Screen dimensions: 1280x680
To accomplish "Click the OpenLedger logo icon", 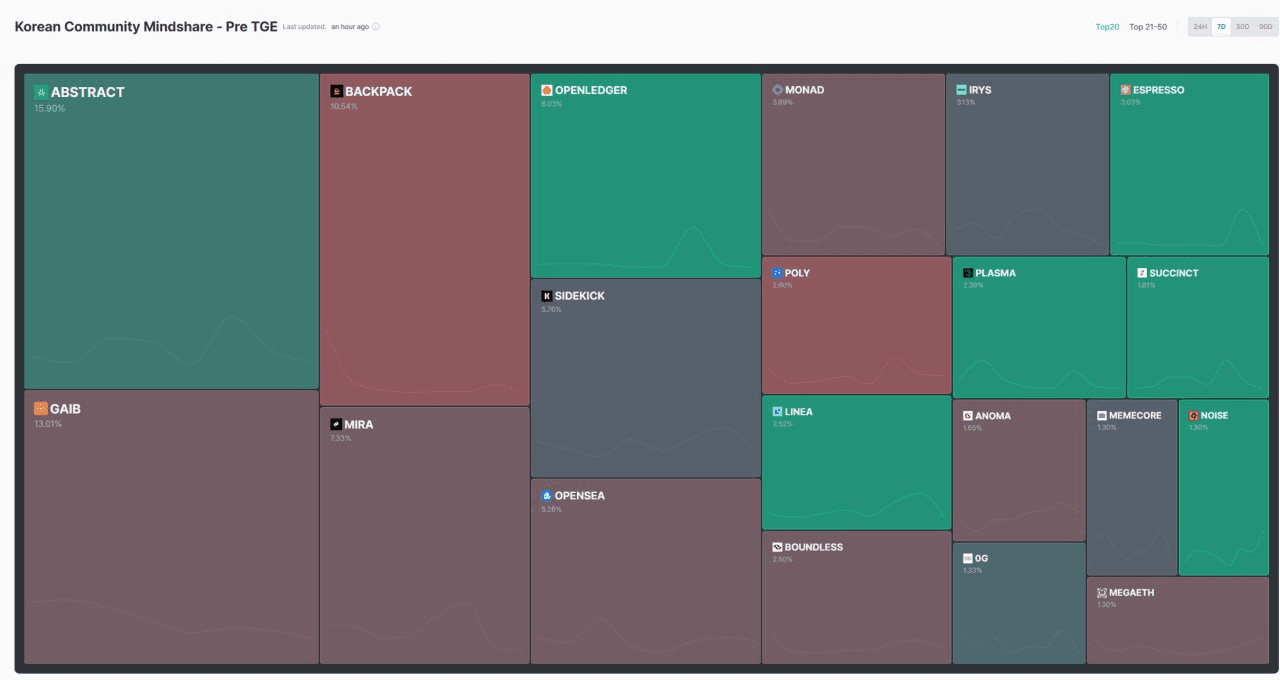I will click(546, 90).
